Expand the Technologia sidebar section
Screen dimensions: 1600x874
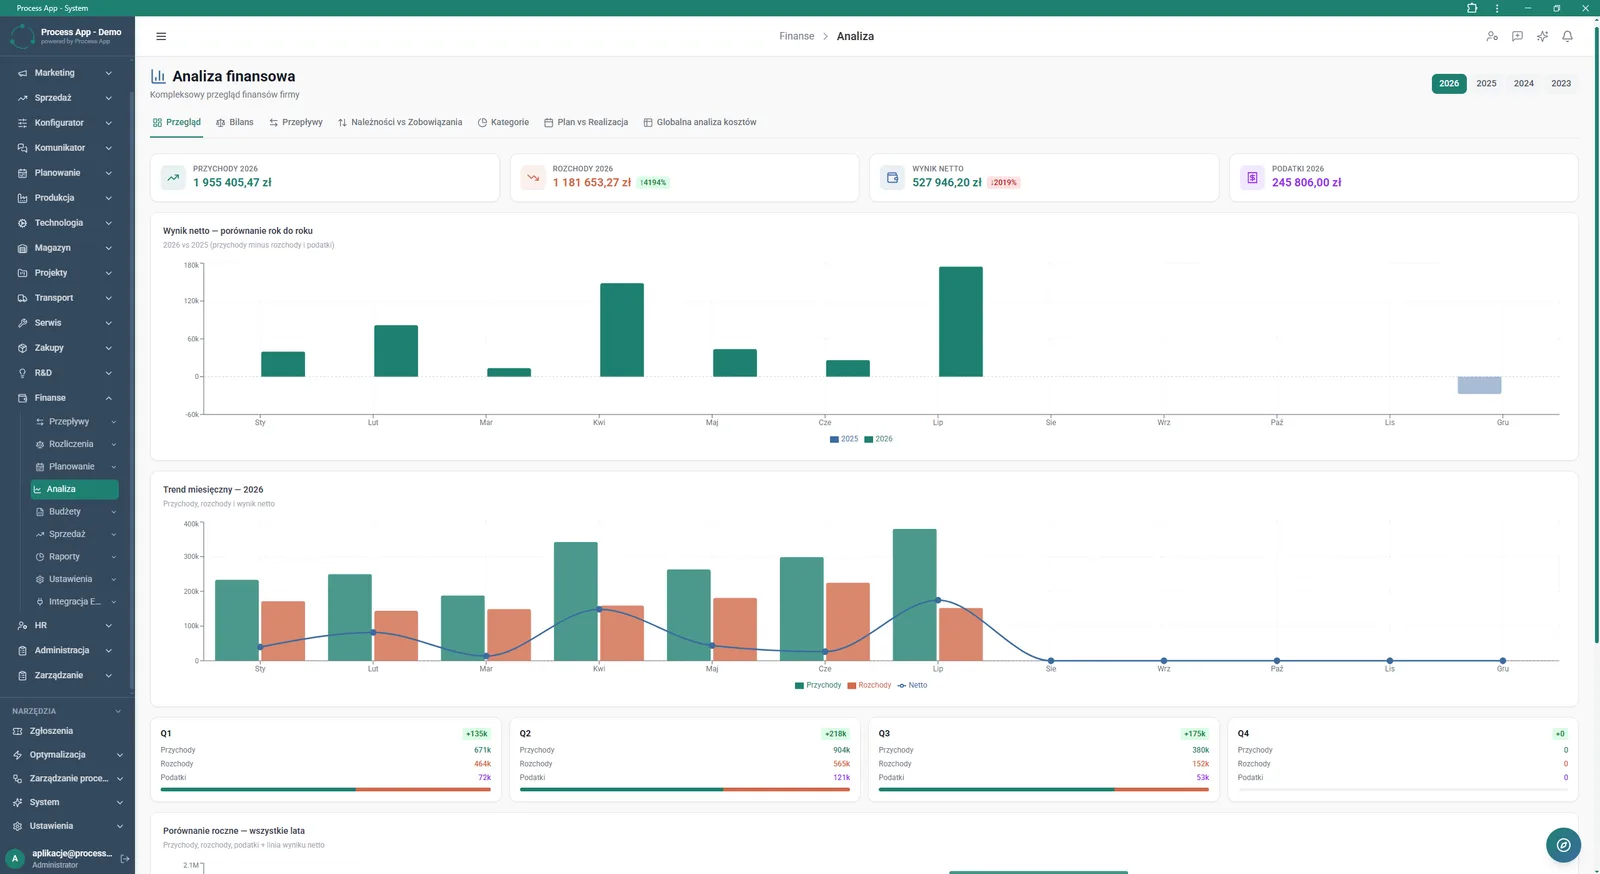point(65,223)
